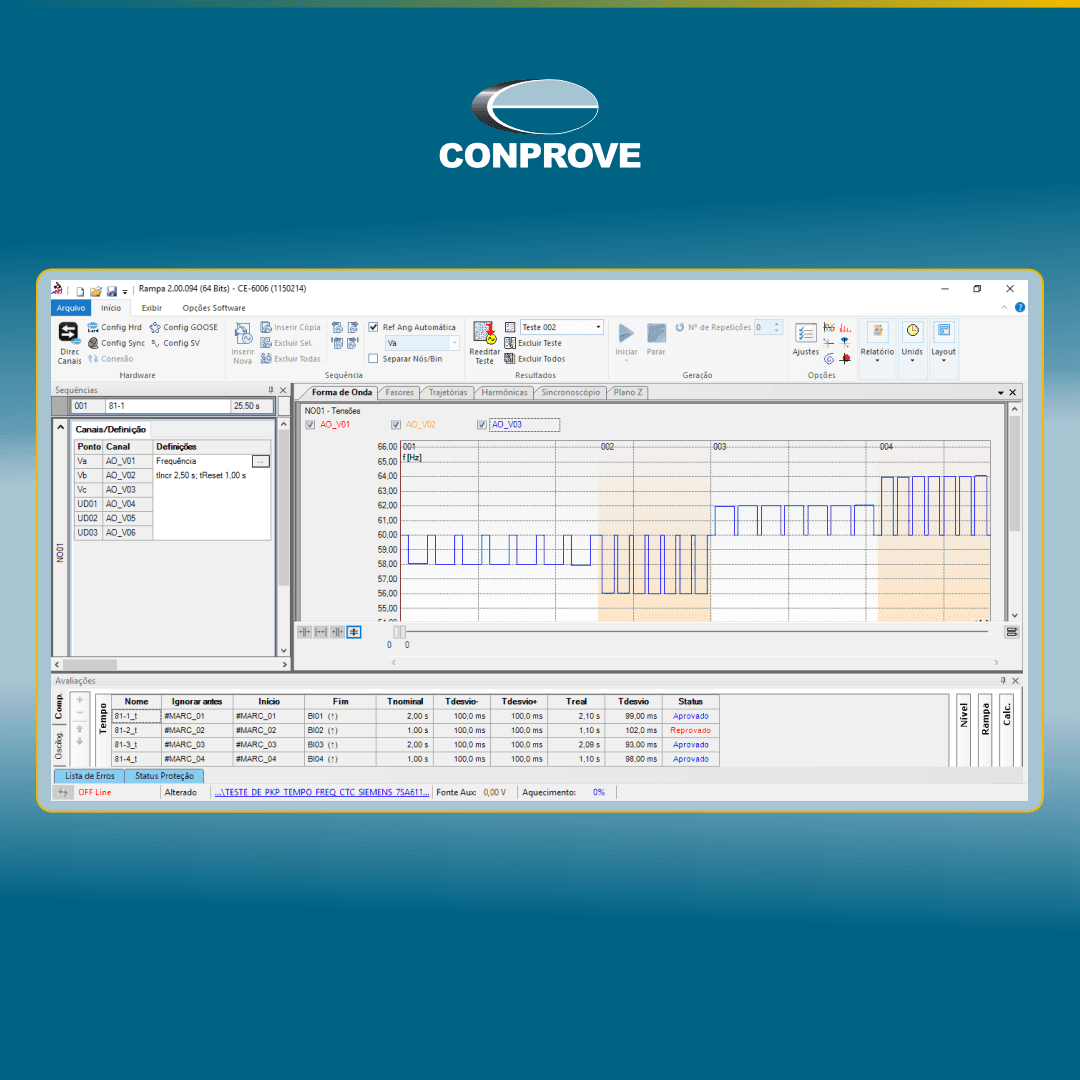Click the Iniciar generation button
The width and height of the screenshot is (1080, 1080).
[626, 334]
